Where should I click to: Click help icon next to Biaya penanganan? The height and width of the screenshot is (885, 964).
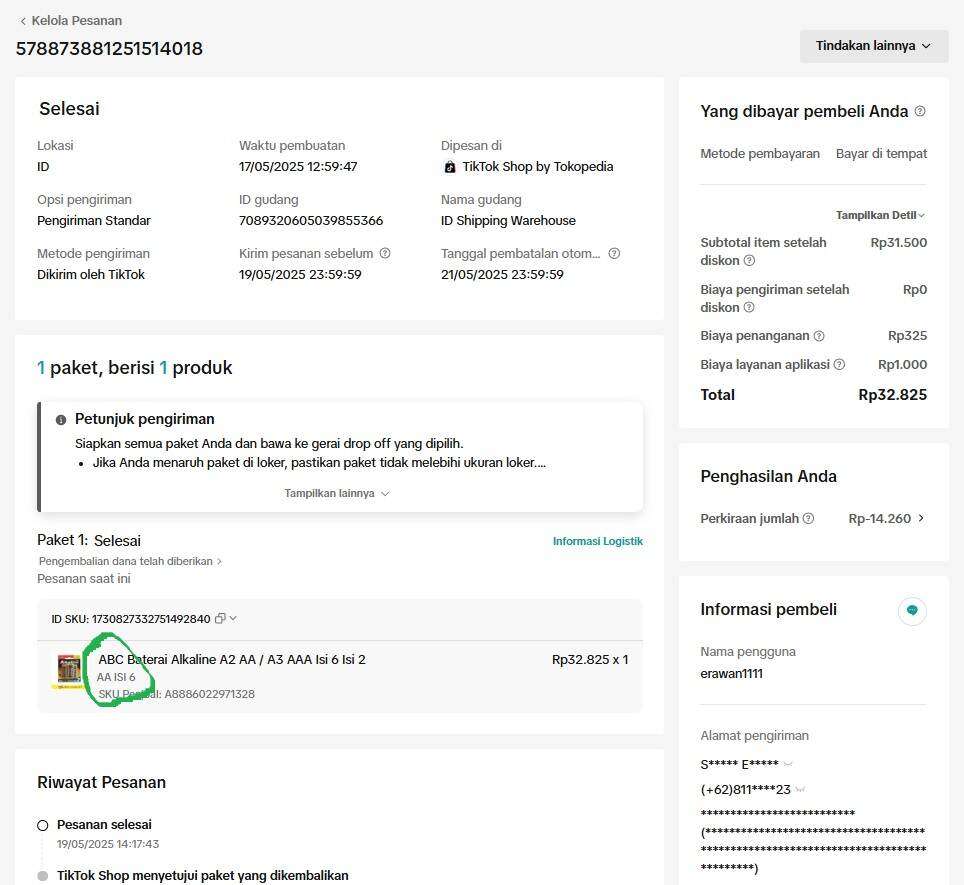[x=819, y=336]
